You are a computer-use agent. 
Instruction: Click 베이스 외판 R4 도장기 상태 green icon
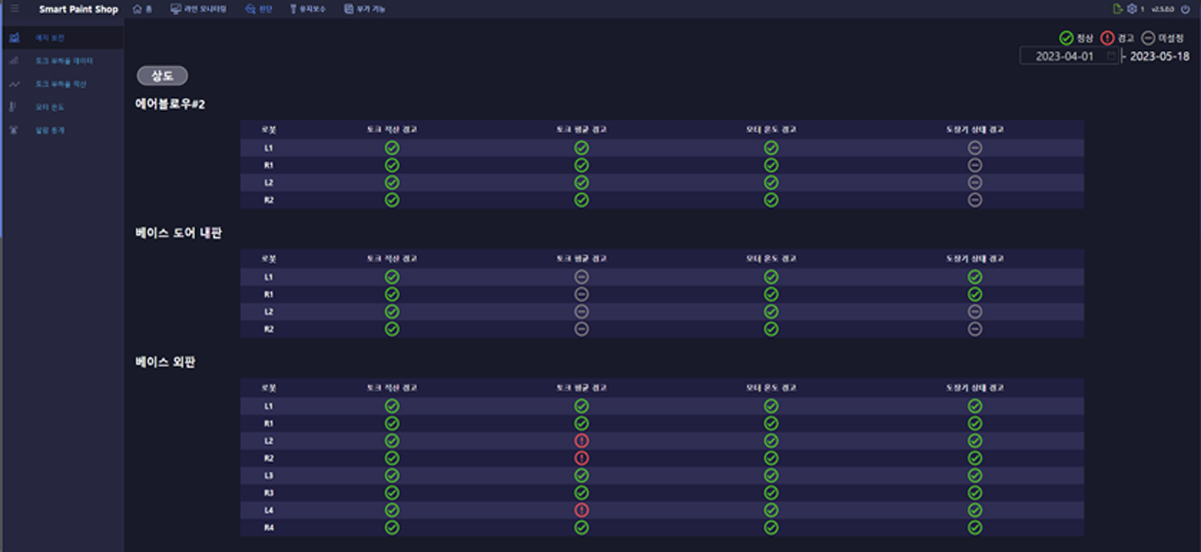coord(975,527)
